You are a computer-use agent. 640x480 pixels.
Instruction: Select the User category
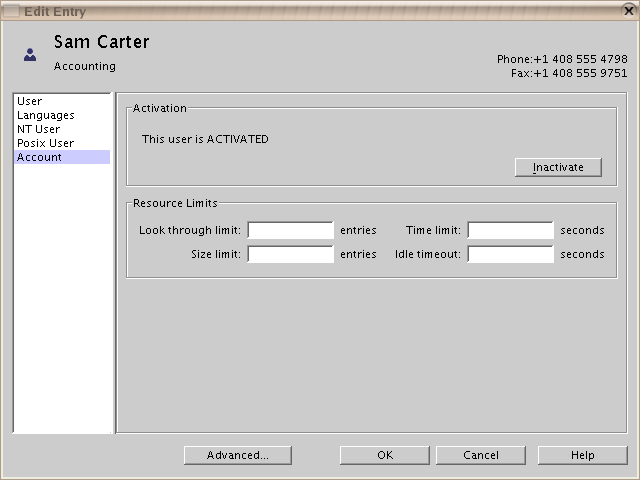tap(62, 101)
